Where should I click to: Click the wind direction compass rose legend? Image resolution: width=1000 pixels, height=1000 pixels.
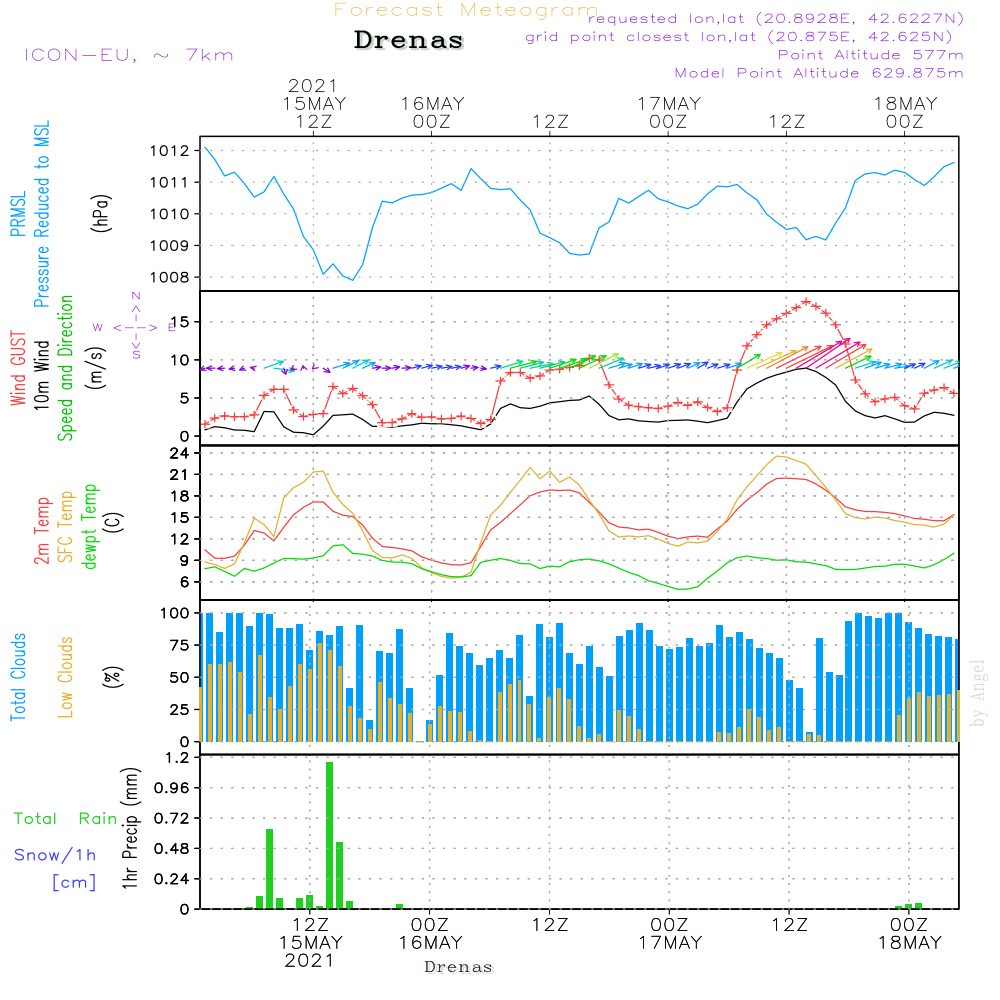(x=135, y=327)
